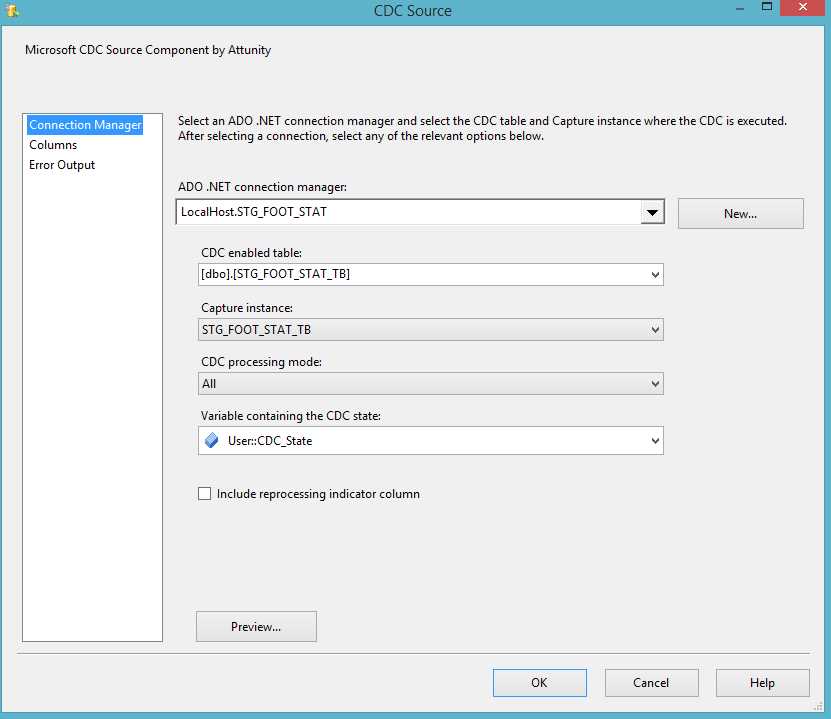The height and width of the screenshot is (719, 831).
Task: Click the New button to create a connection
Action: tap(740, 213)
